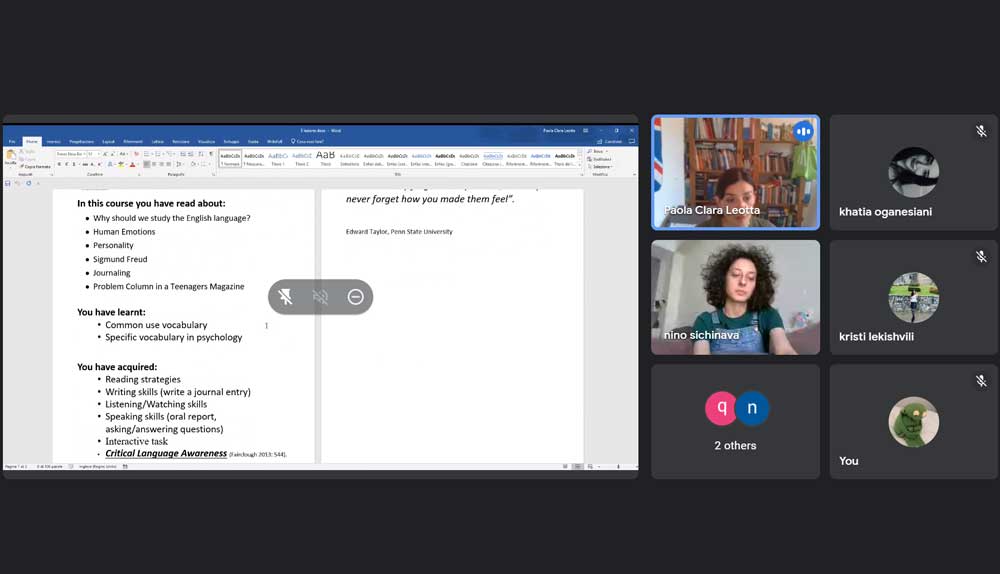
Task: Click the mute audio icon on presentation overlay
Action: click(x=321, y=297)
